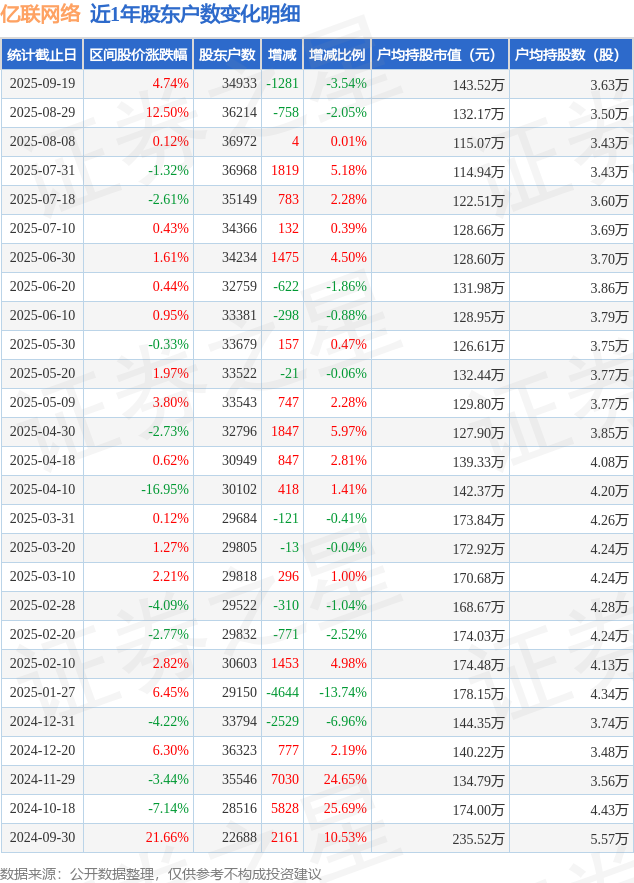The height and width of the screenshot is (883, 634).
Task: Click the 5.57万 average shares cell
Action: 608,838
